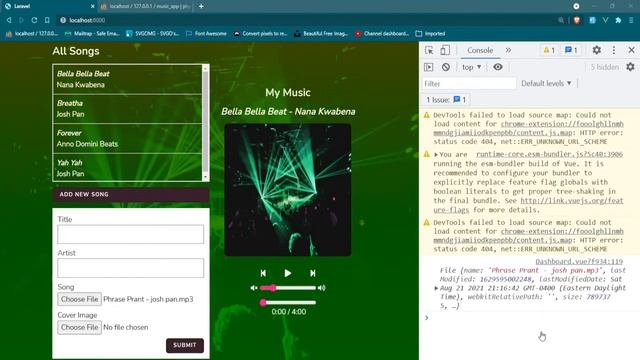This screenshot has width=640, height=360.
Task: Submit the new song form
Action: [x=184, y=345]
